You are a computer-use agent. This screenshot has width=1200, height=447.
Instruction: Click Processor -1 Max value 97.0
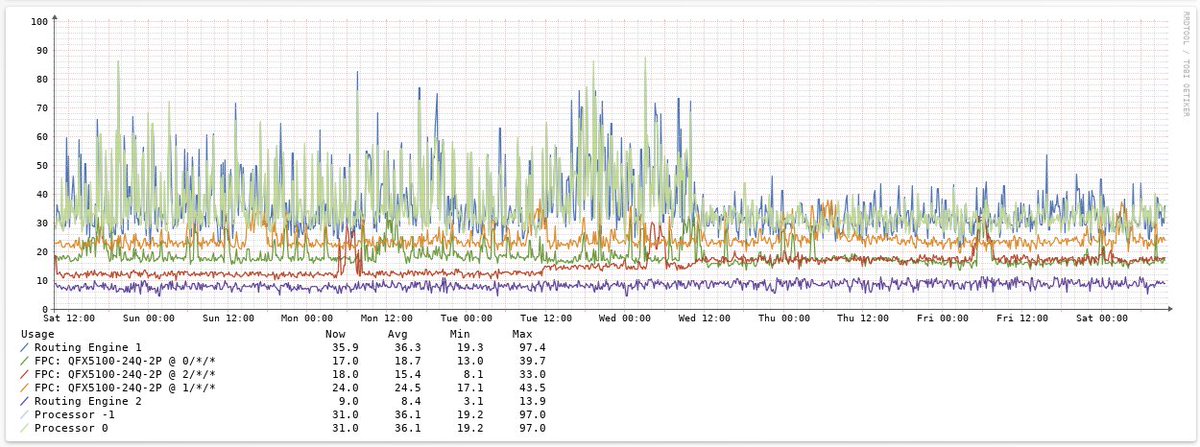[531, 415]
